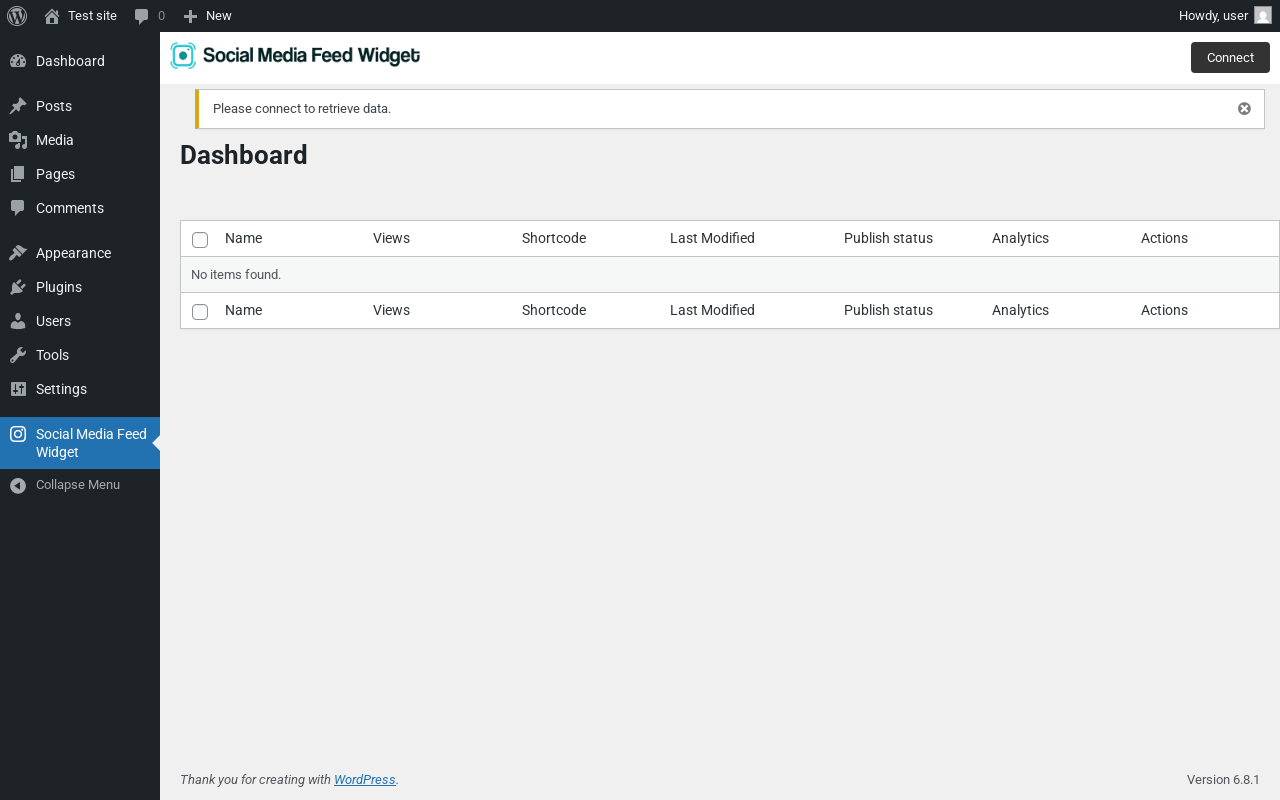Click the Tools wrench icon
This screenshot has height=800, width=1280.
(18, 355)
